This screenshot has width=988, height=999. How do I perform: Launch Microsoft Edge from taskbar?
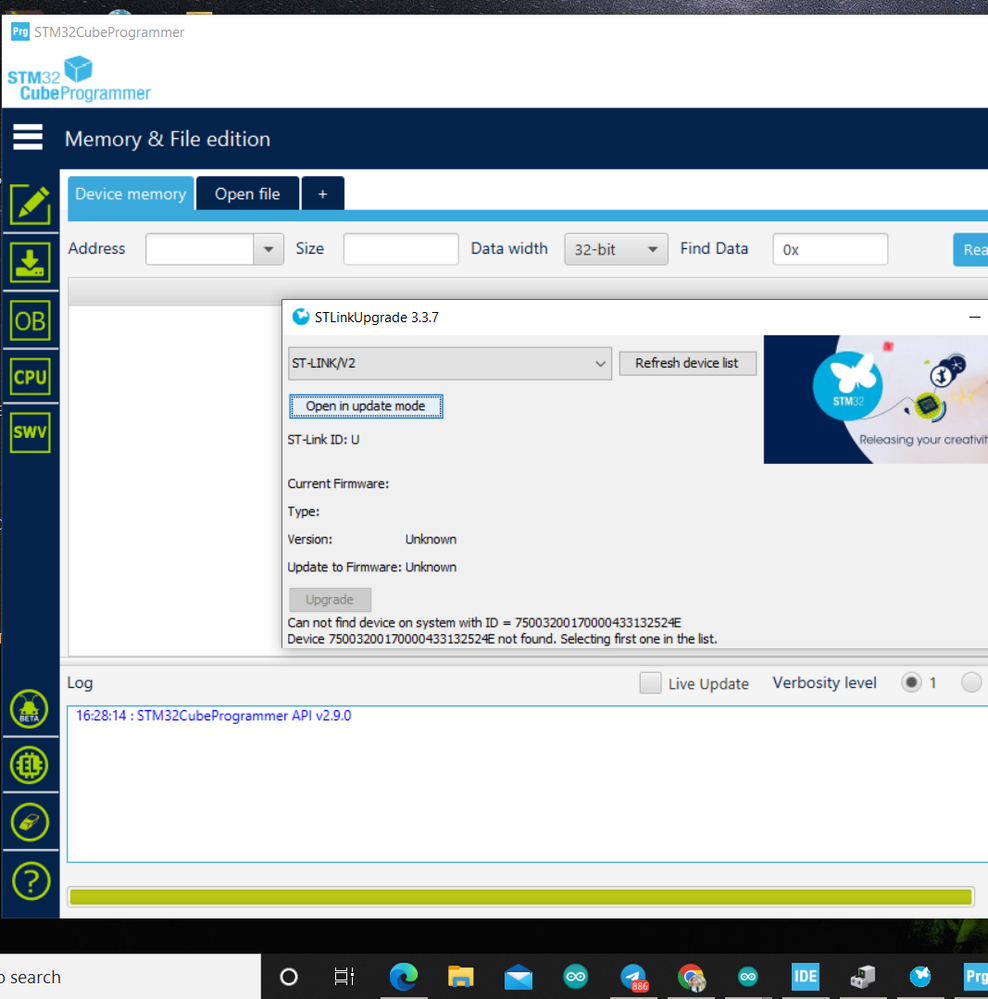pos(403,976)
